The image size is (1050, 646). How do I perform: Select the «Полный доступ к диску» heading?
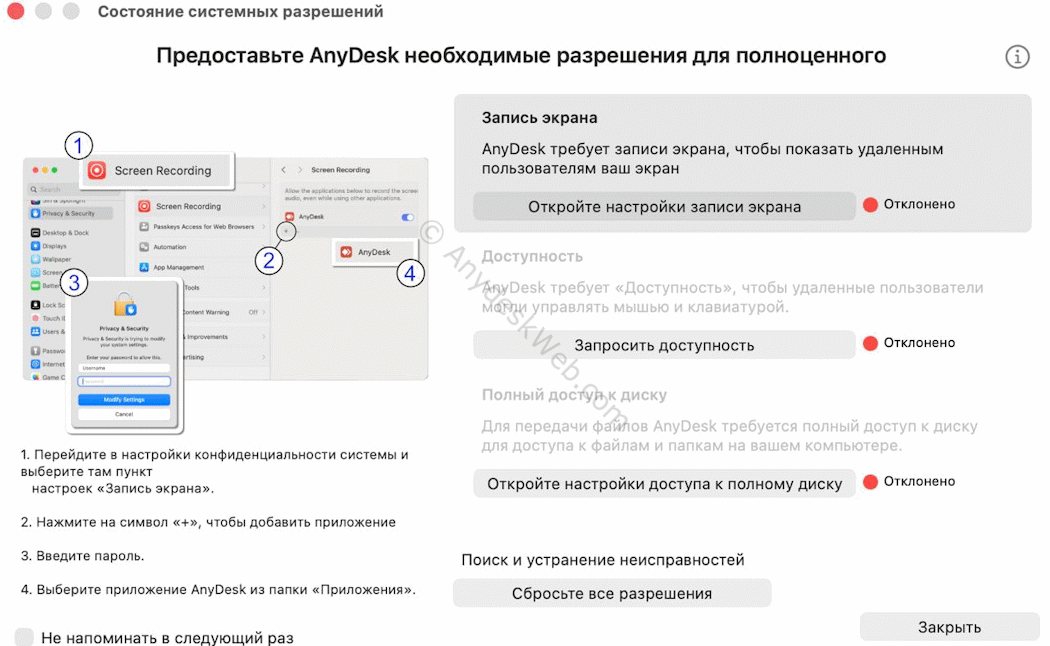tap(575, 395)
